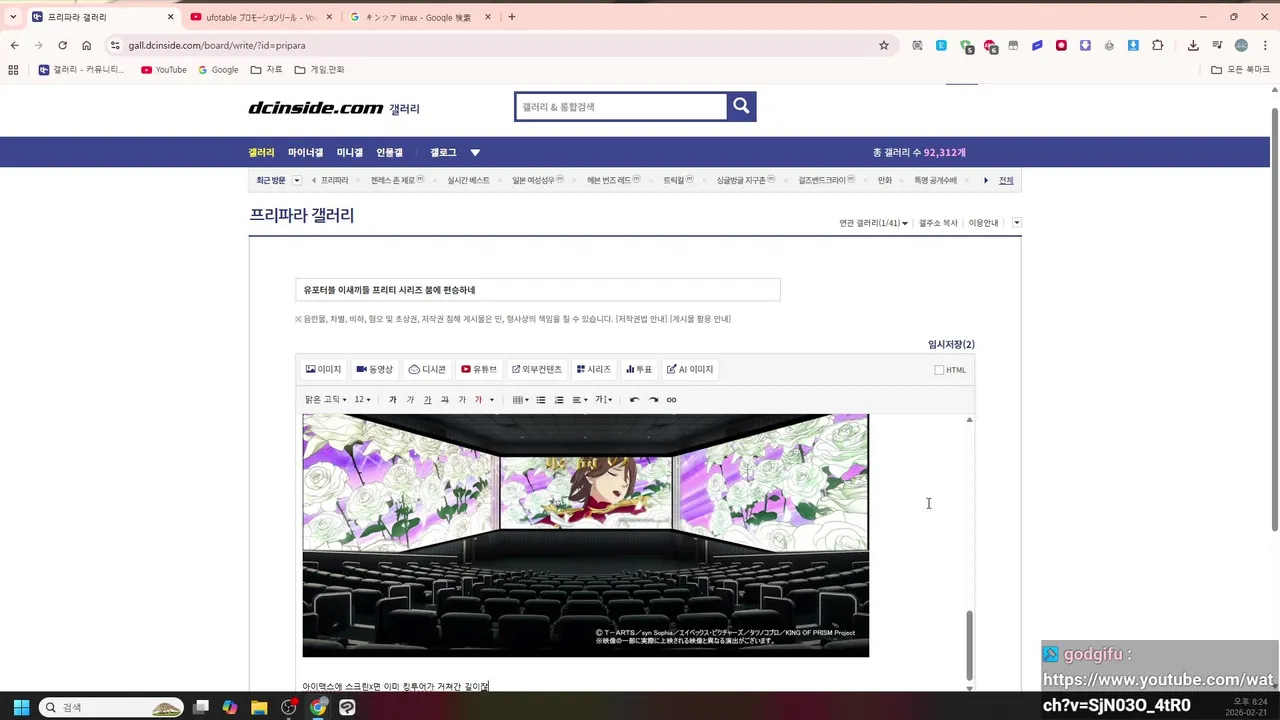This screenshot has width=1280, height=720.
Task: Click the Windows taskbar search box
Action: click(112, 707)
